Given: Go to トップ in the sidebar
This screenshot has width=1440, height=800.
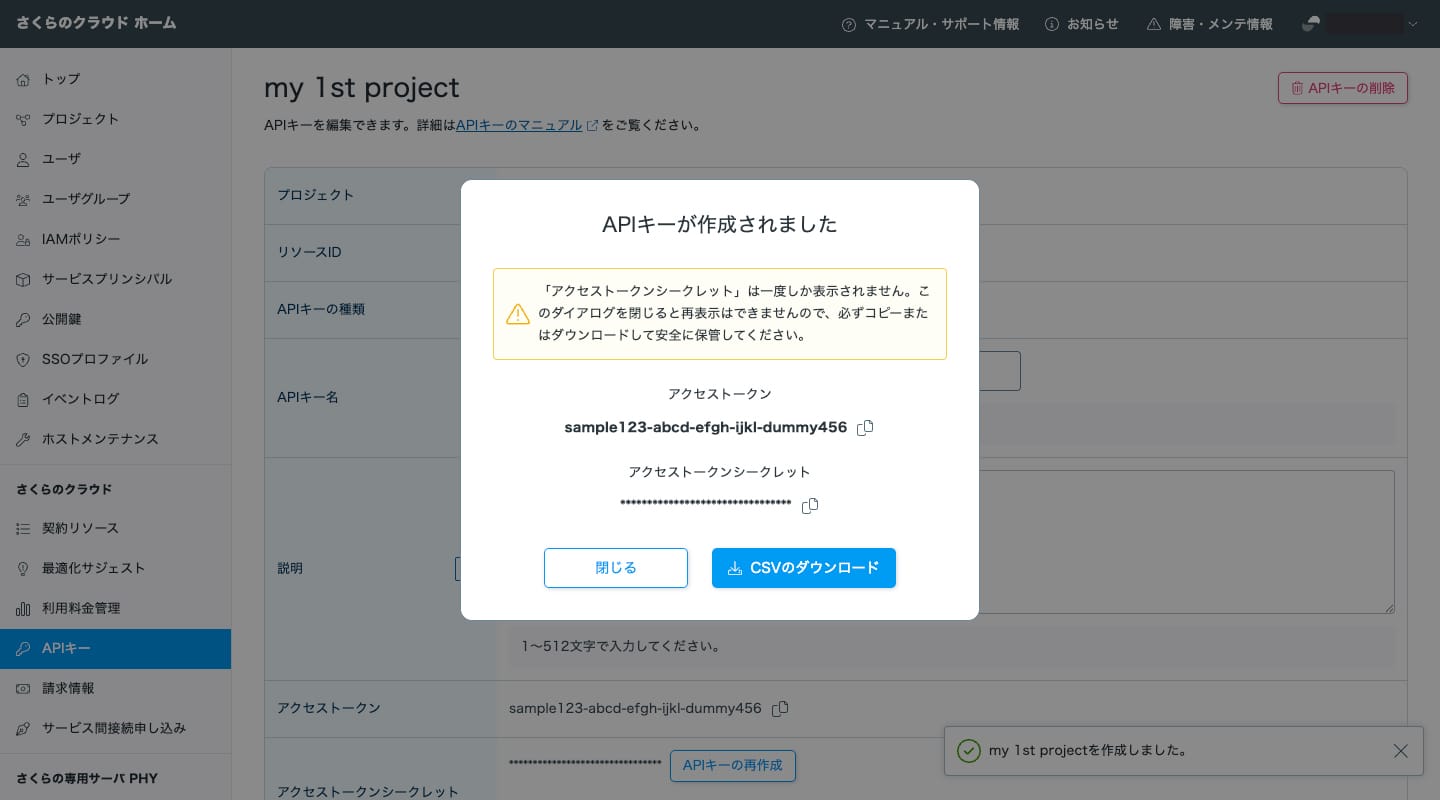Looking at the screenshot, I should tap(61, 79).
